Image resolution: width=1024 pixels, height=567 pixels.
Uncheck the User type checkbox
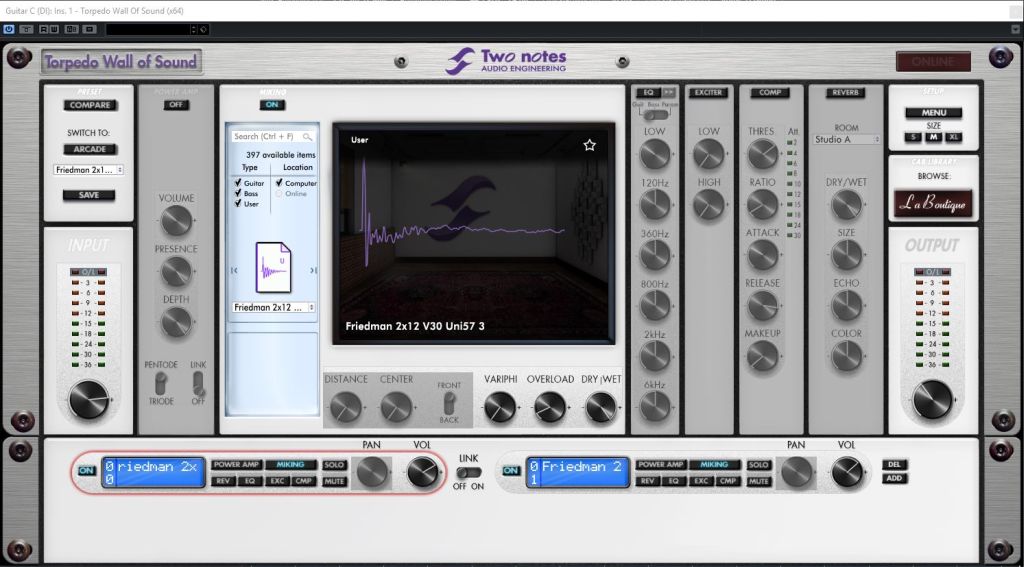pyautogui.click(x=238, y=203)
